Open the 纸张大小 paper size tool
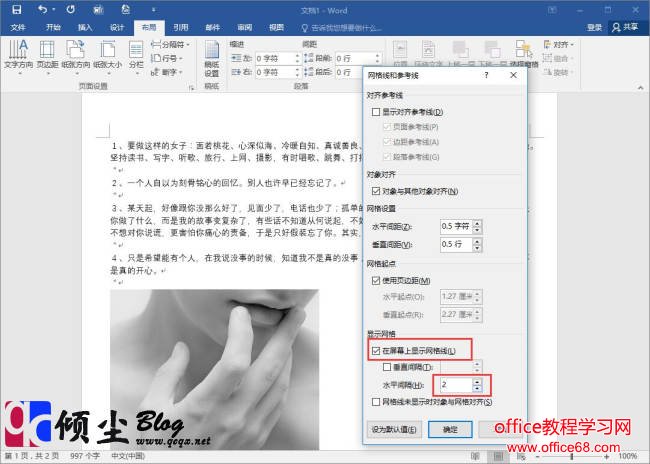 [107, 56]
